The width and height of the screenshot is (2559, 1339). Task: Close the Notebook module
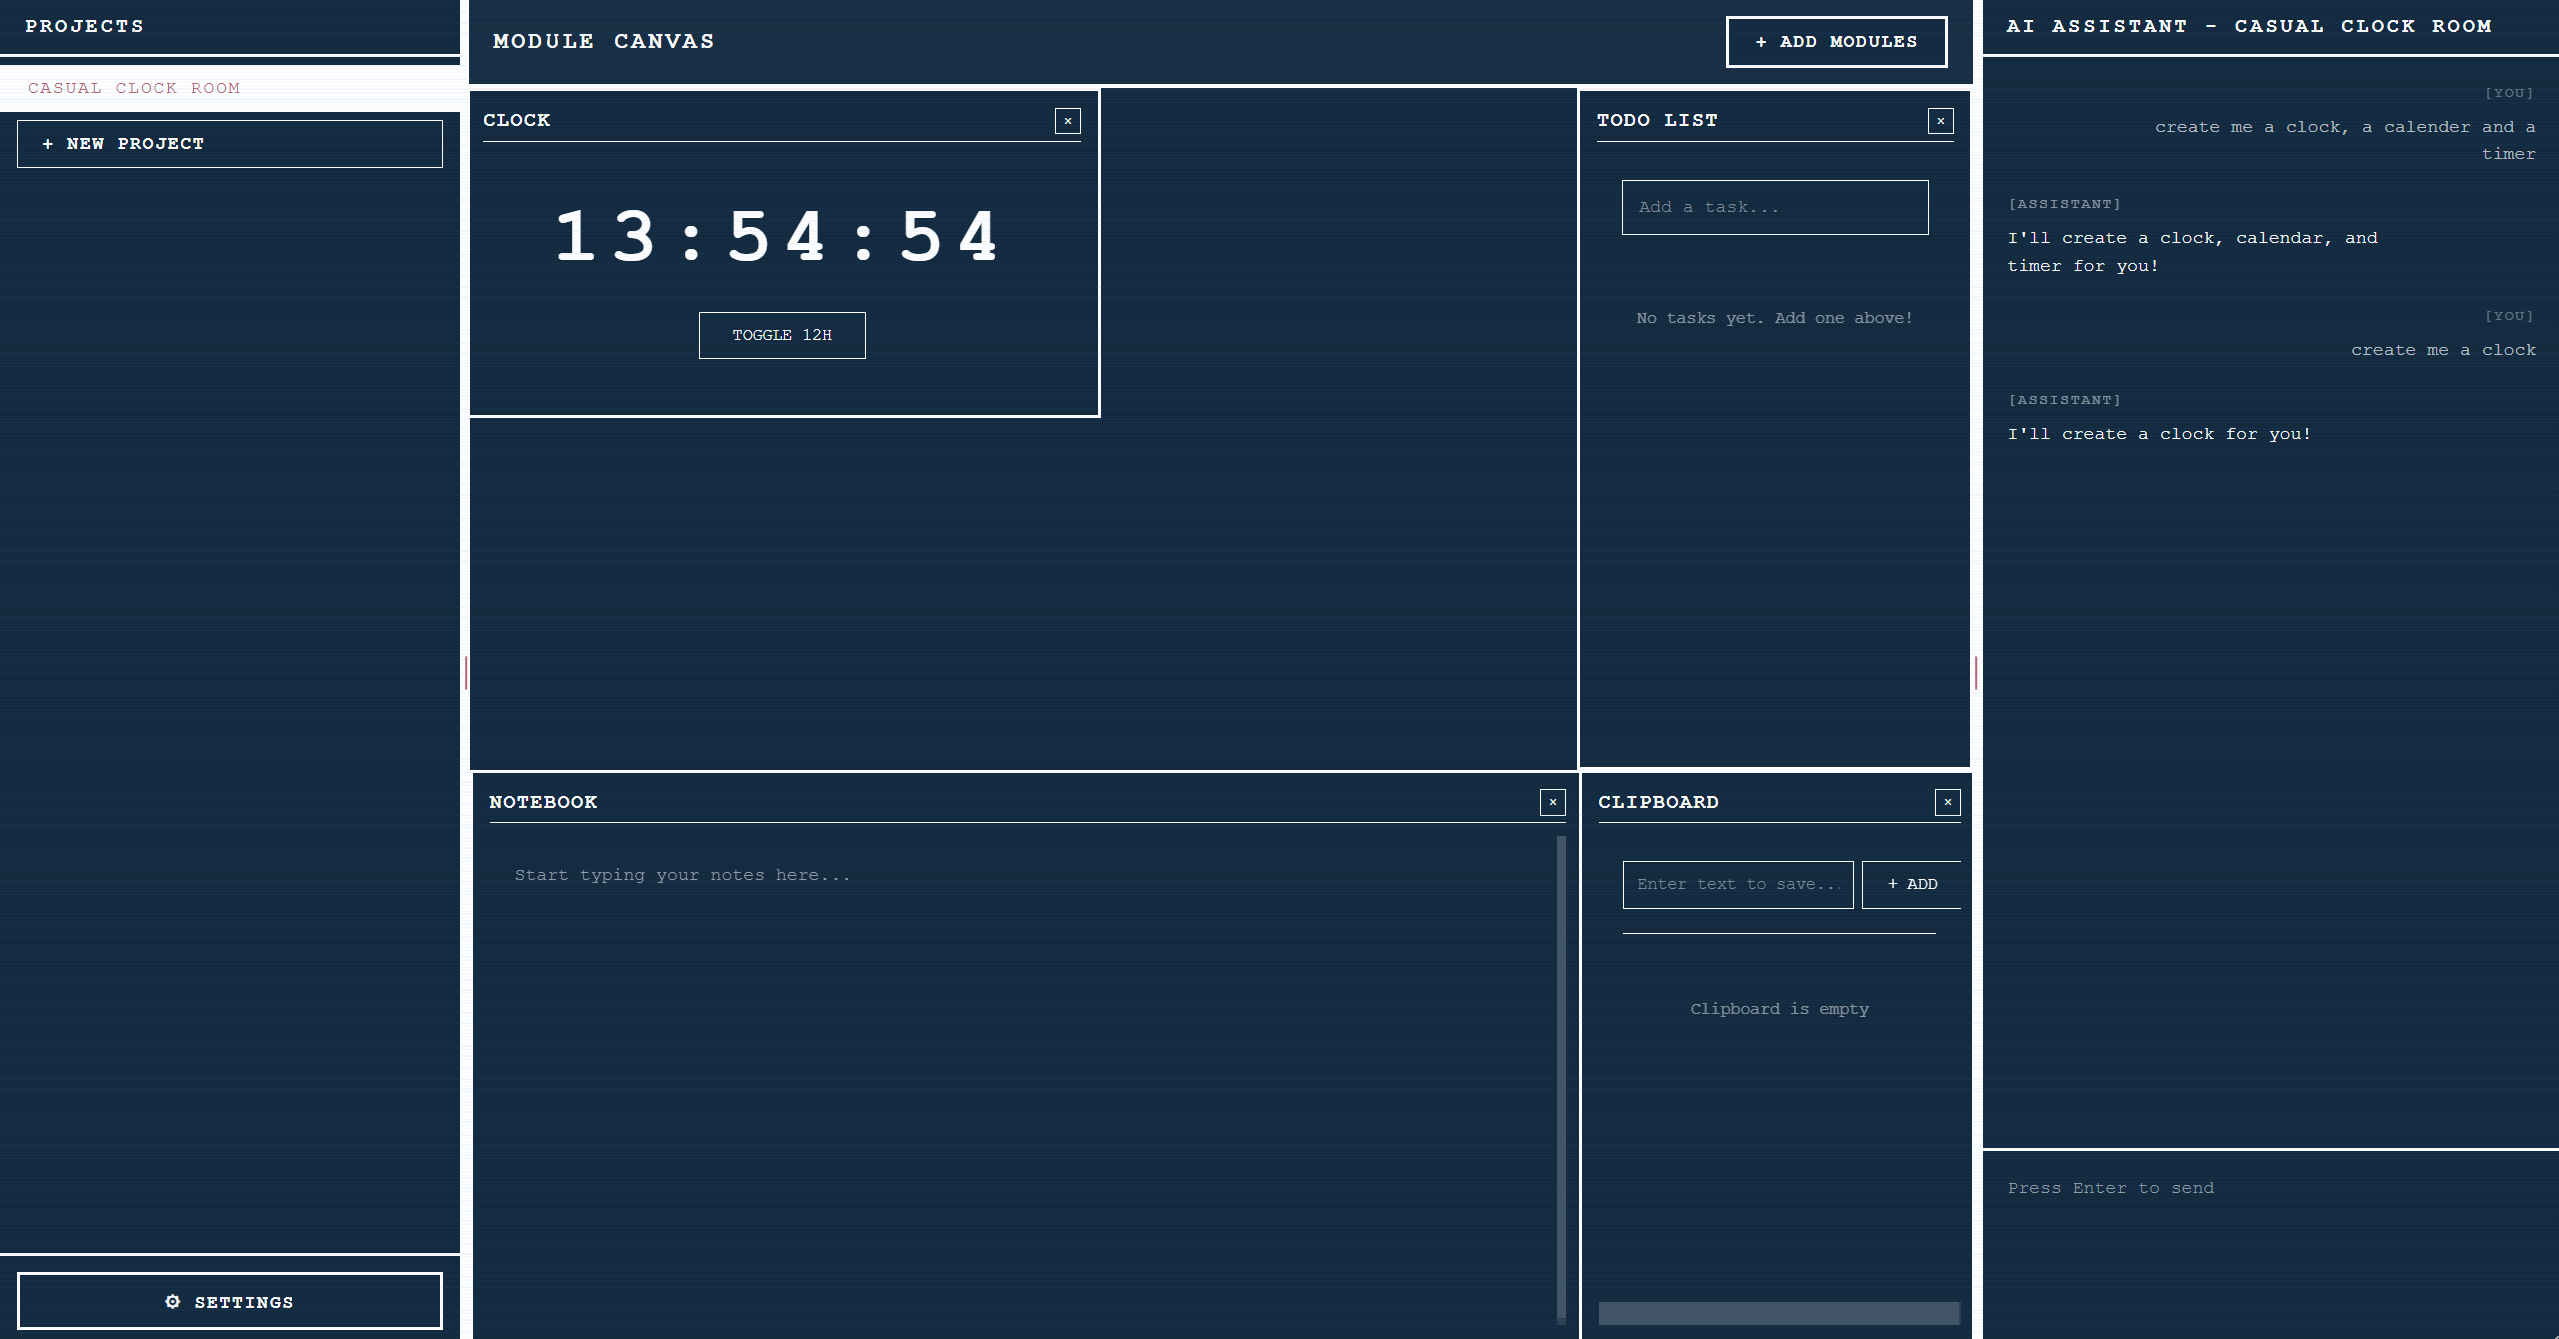(1552, 802)
